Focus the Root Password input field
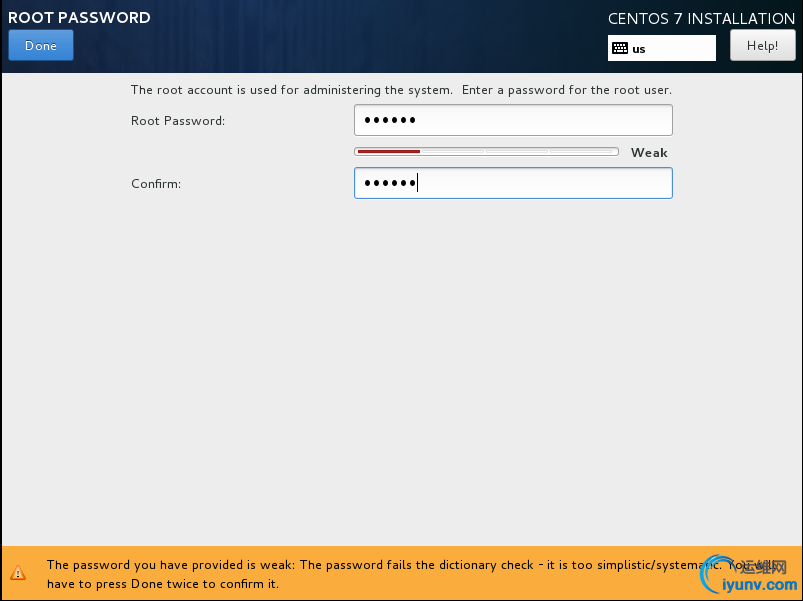The width and height of the screenshot is (803, 601). coord(513,120)
